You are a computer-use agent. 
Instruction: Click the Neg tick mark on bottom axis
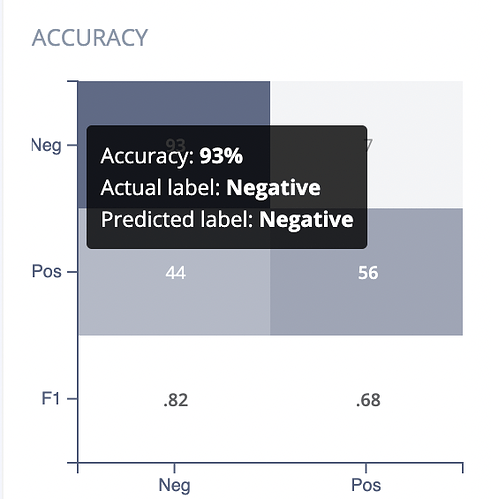(174, 468)
